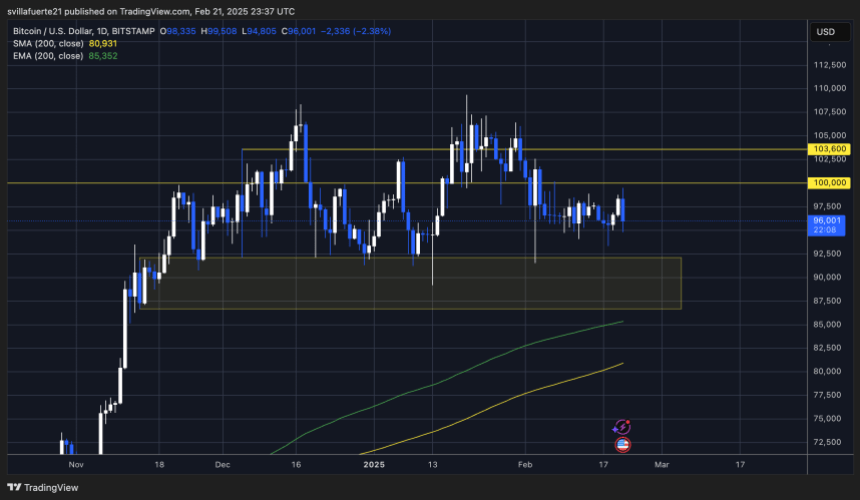860x500 pixels.
Task: Click the US flag economic event icon
Action: [622, 444]
